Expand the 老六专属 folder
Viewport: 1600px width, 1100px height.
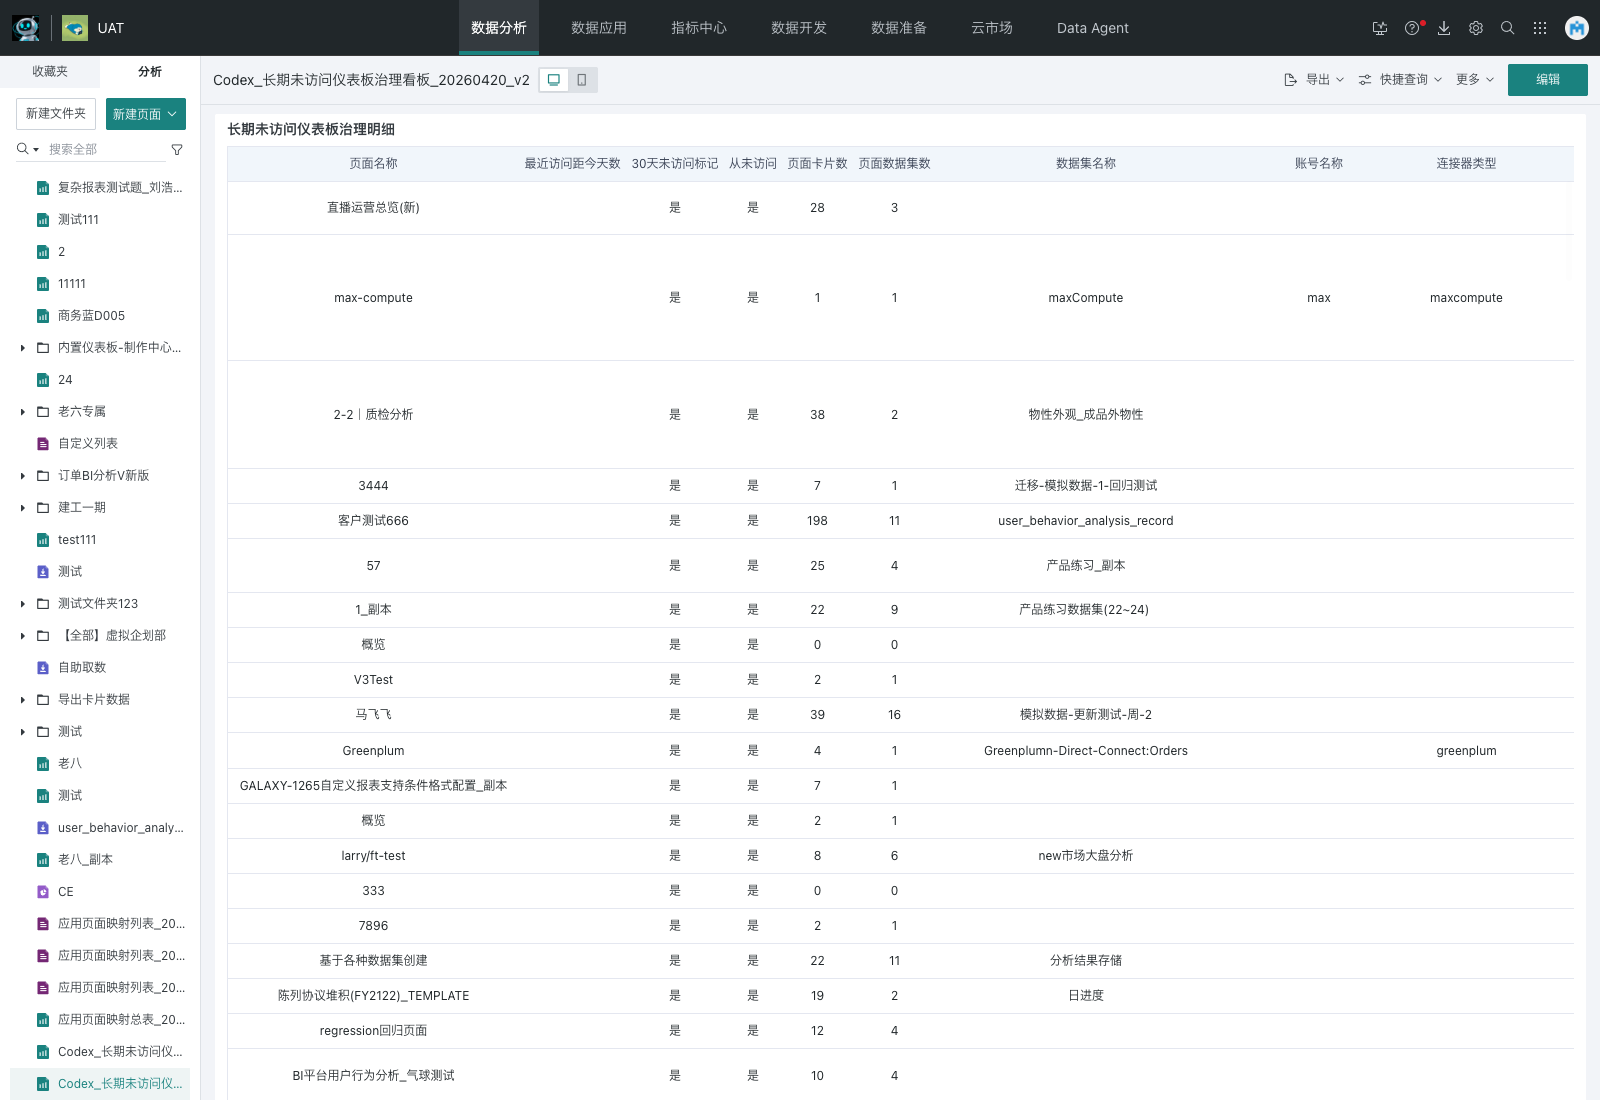tap(23, 412)
